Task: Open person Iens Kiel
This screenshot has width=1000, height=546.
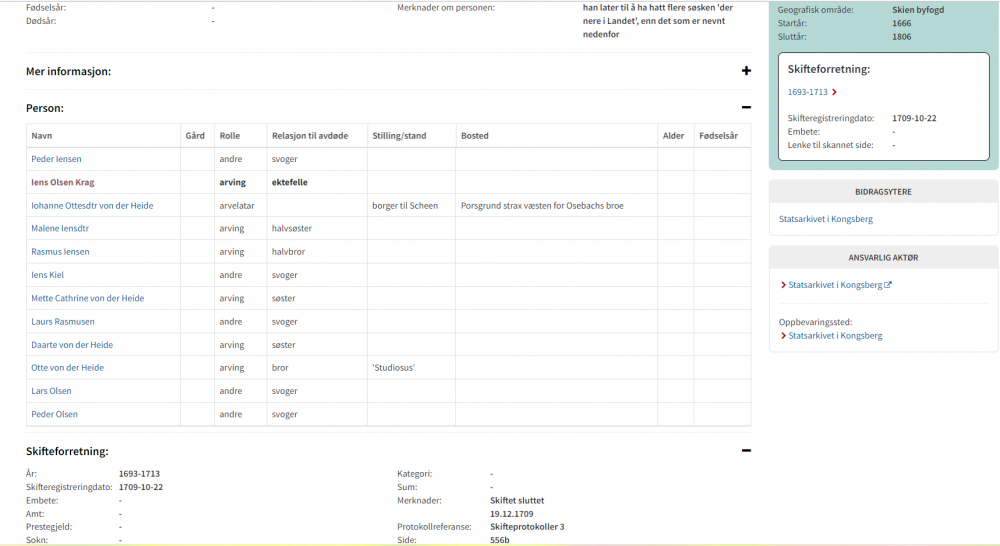Action: click(x=48, y=275)
